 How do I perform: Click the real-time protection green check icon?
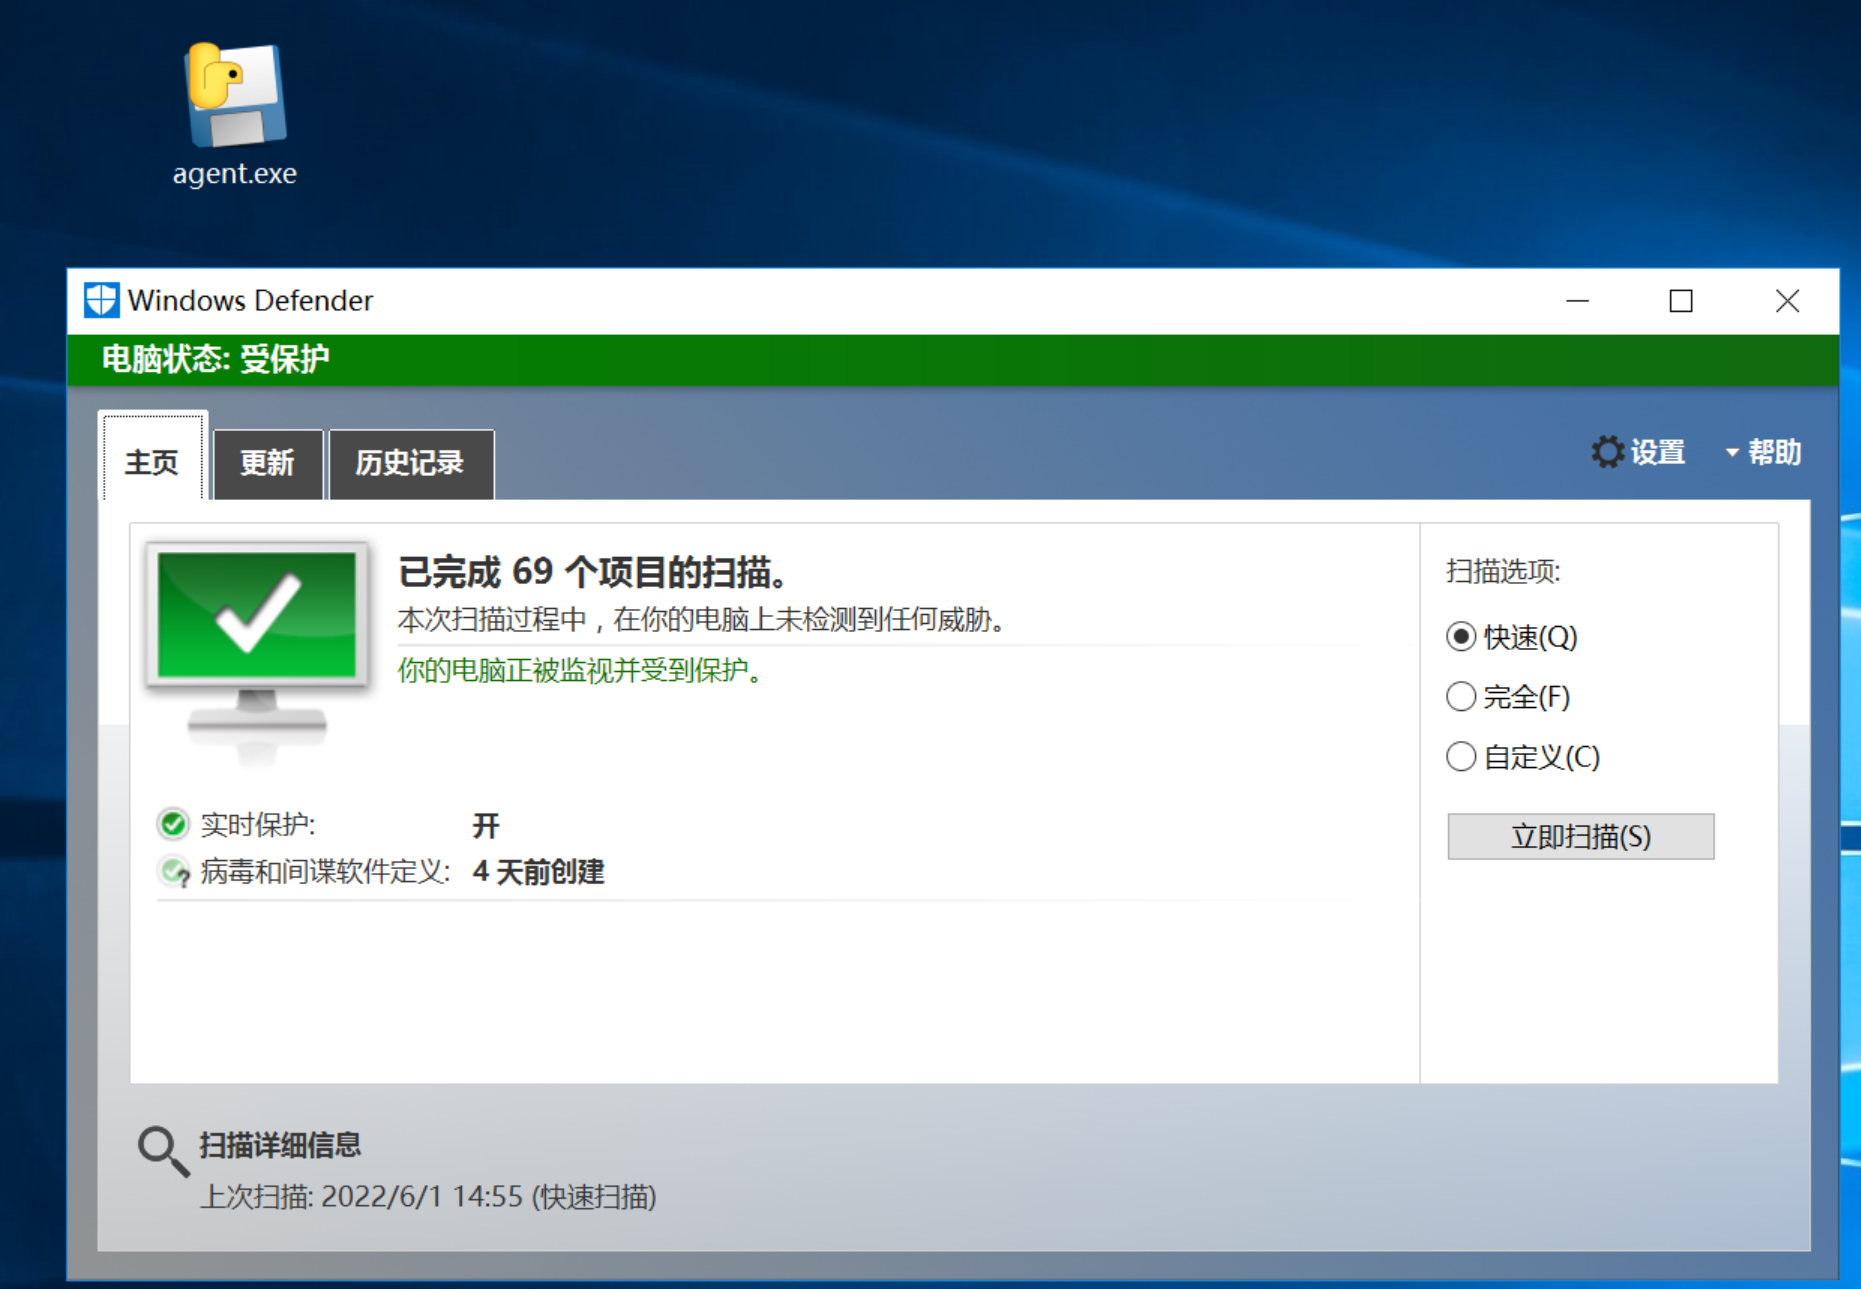point(173,824)
